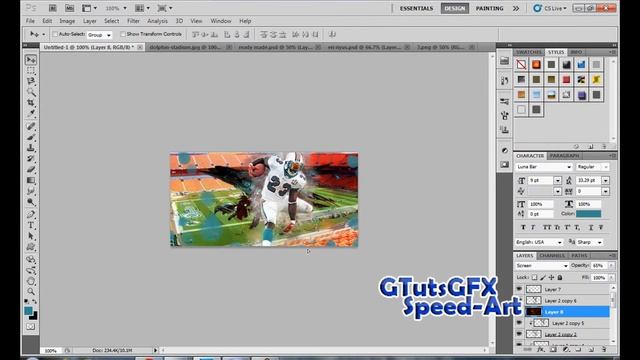Screen dimensions: 640x360
Task: Select the Dodge tool
Action: click(31, 202)
